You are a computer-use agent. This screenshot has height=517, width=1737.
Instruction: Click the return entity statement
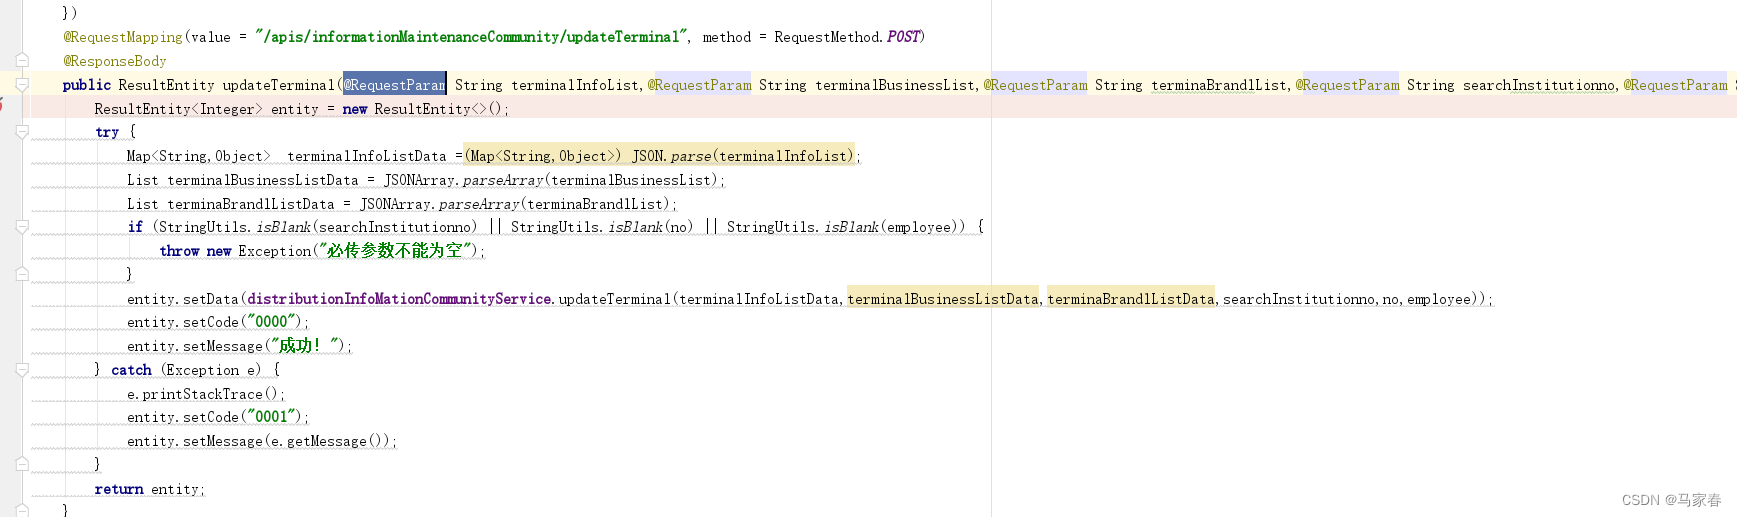[150, 489]
